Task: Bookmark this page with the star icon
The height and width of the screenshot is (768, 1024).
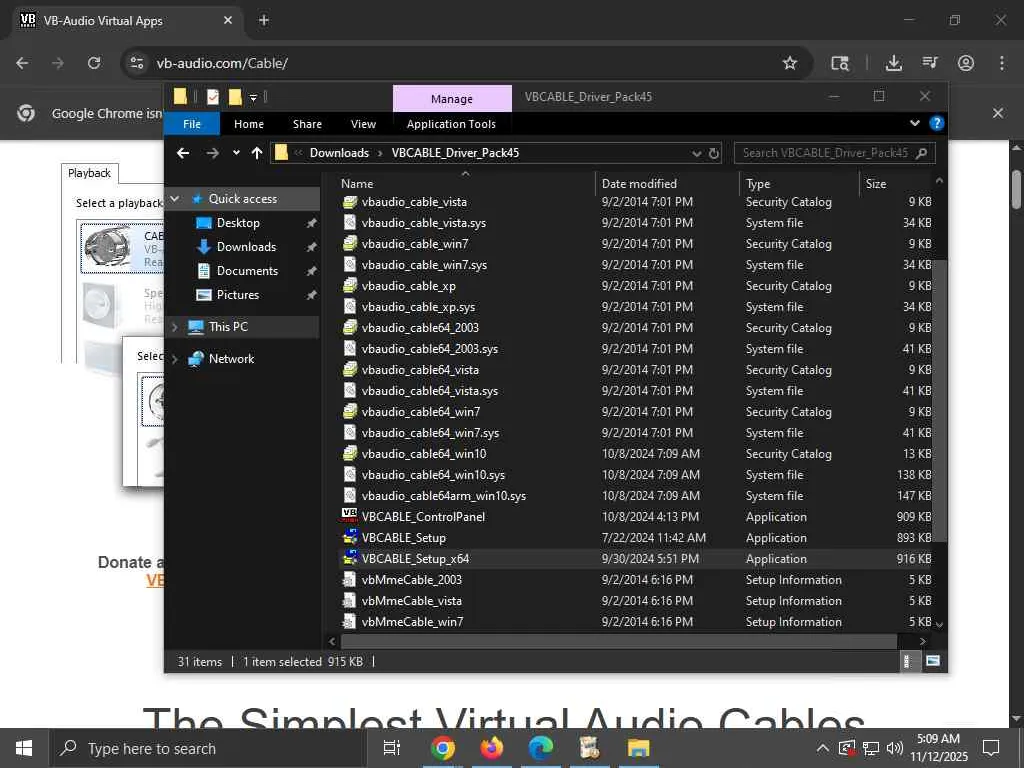Action: click(789, 63)
